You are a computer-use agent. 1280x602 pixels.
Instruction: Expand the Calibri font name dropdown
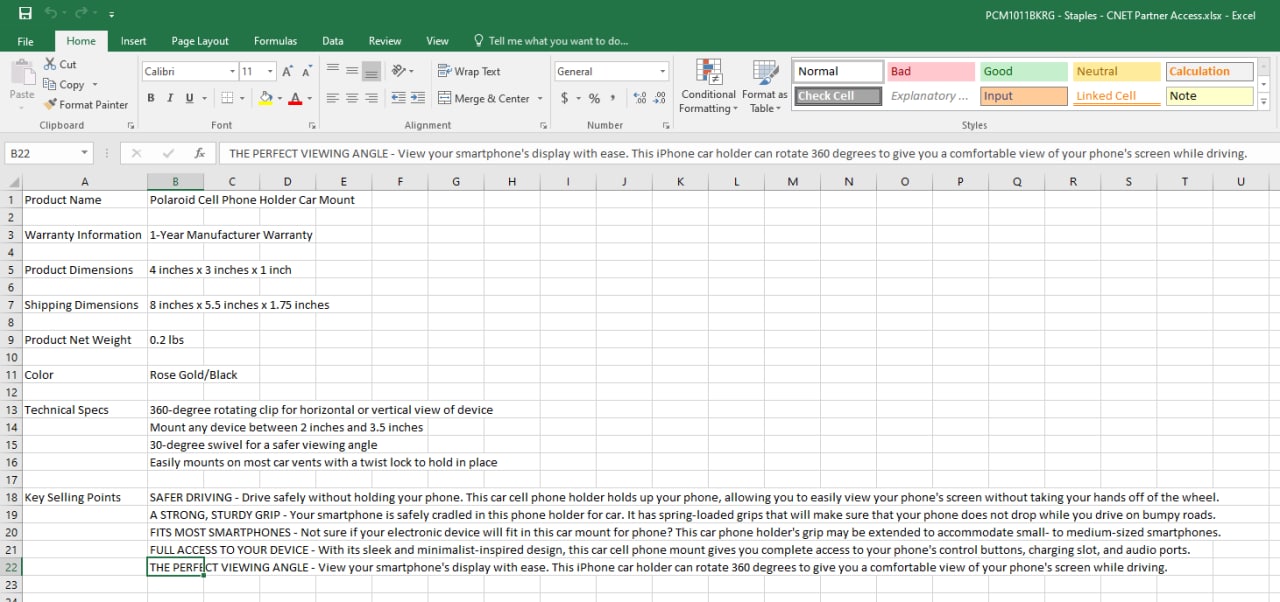coord(232,71)
